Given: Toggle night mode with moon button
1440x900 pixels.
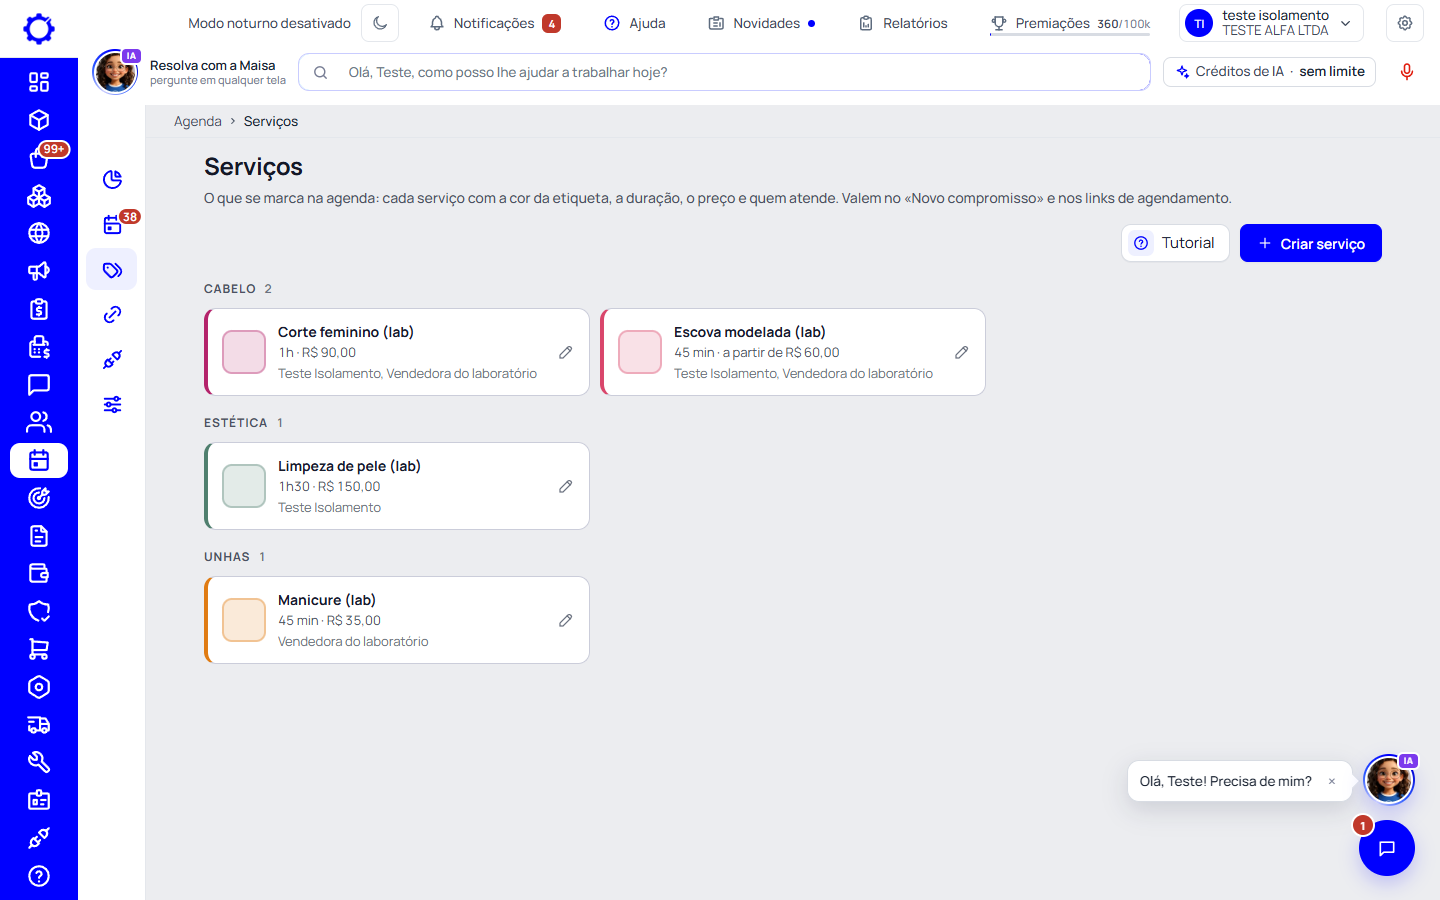Looking at the screenshot, I should tap(380, 23).
